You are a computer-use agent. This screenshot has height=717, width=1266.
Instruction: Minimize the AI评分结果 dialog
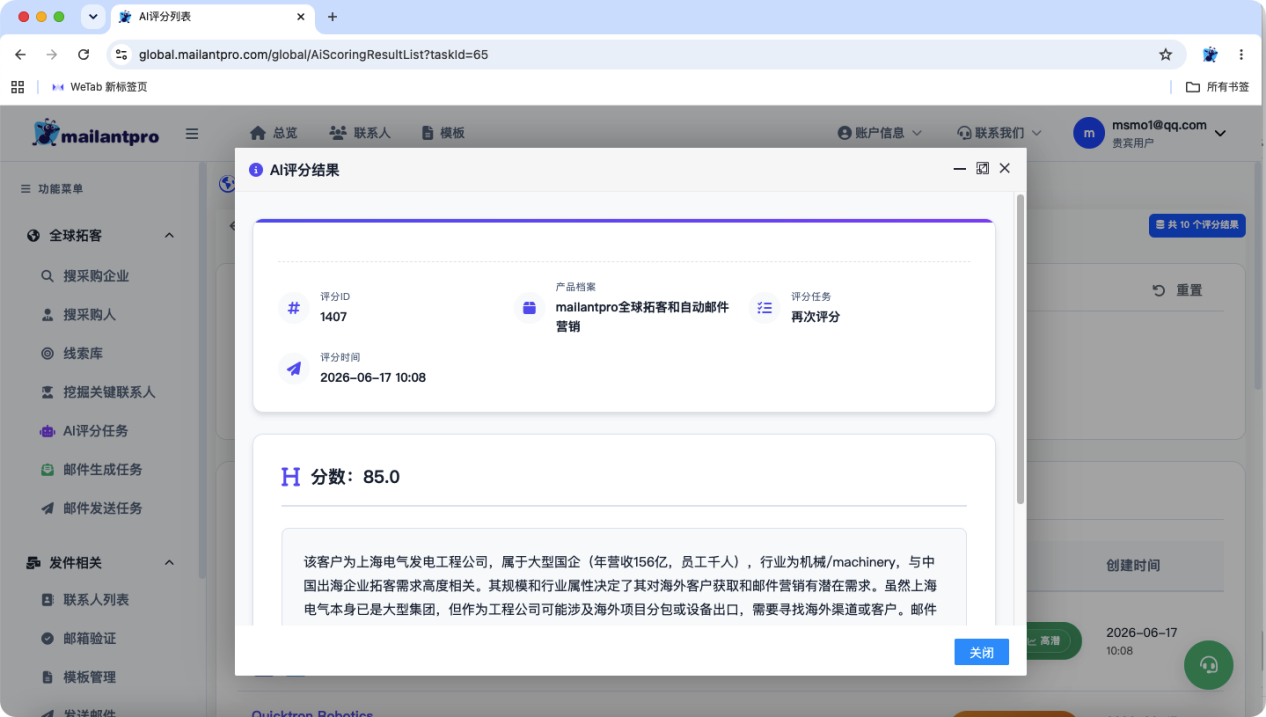pos(959,169)
